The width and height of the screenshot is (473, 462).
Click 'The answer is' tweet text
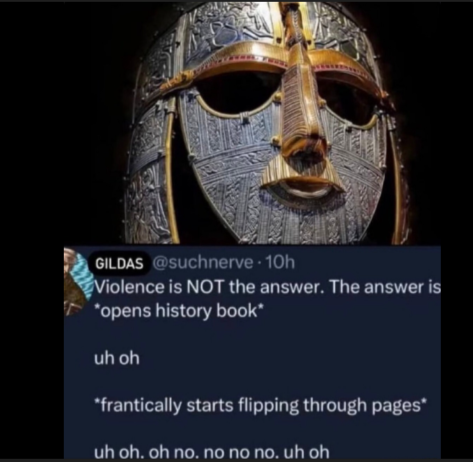(385, 287)
